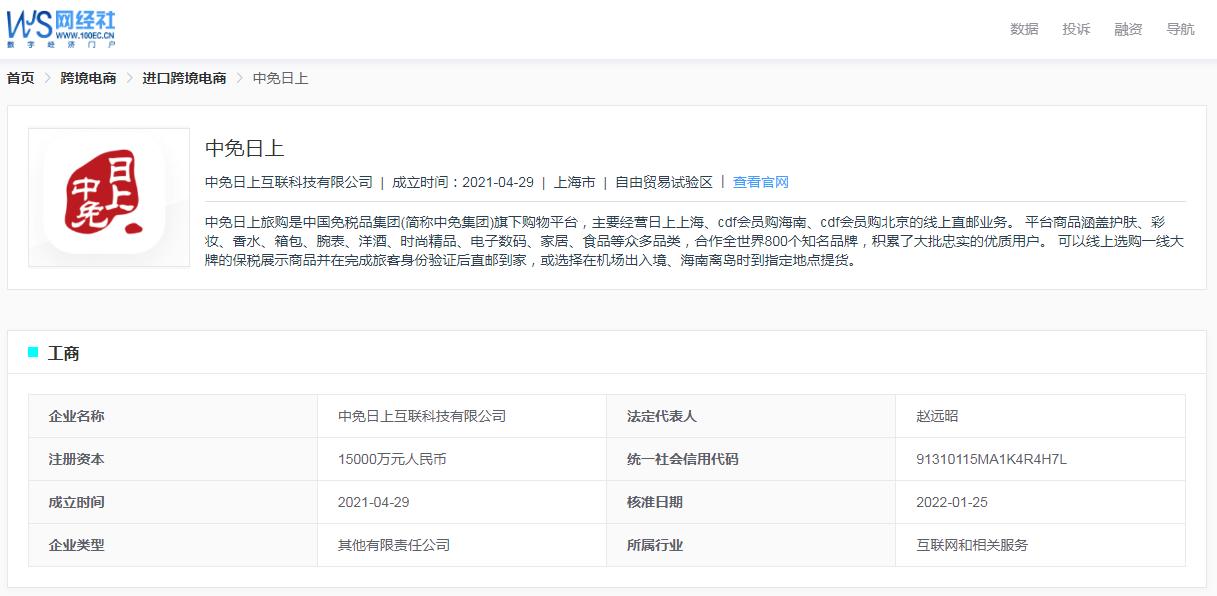
Task: Click the 自由贸易试验区 text
Action: (x=664, y=182)
